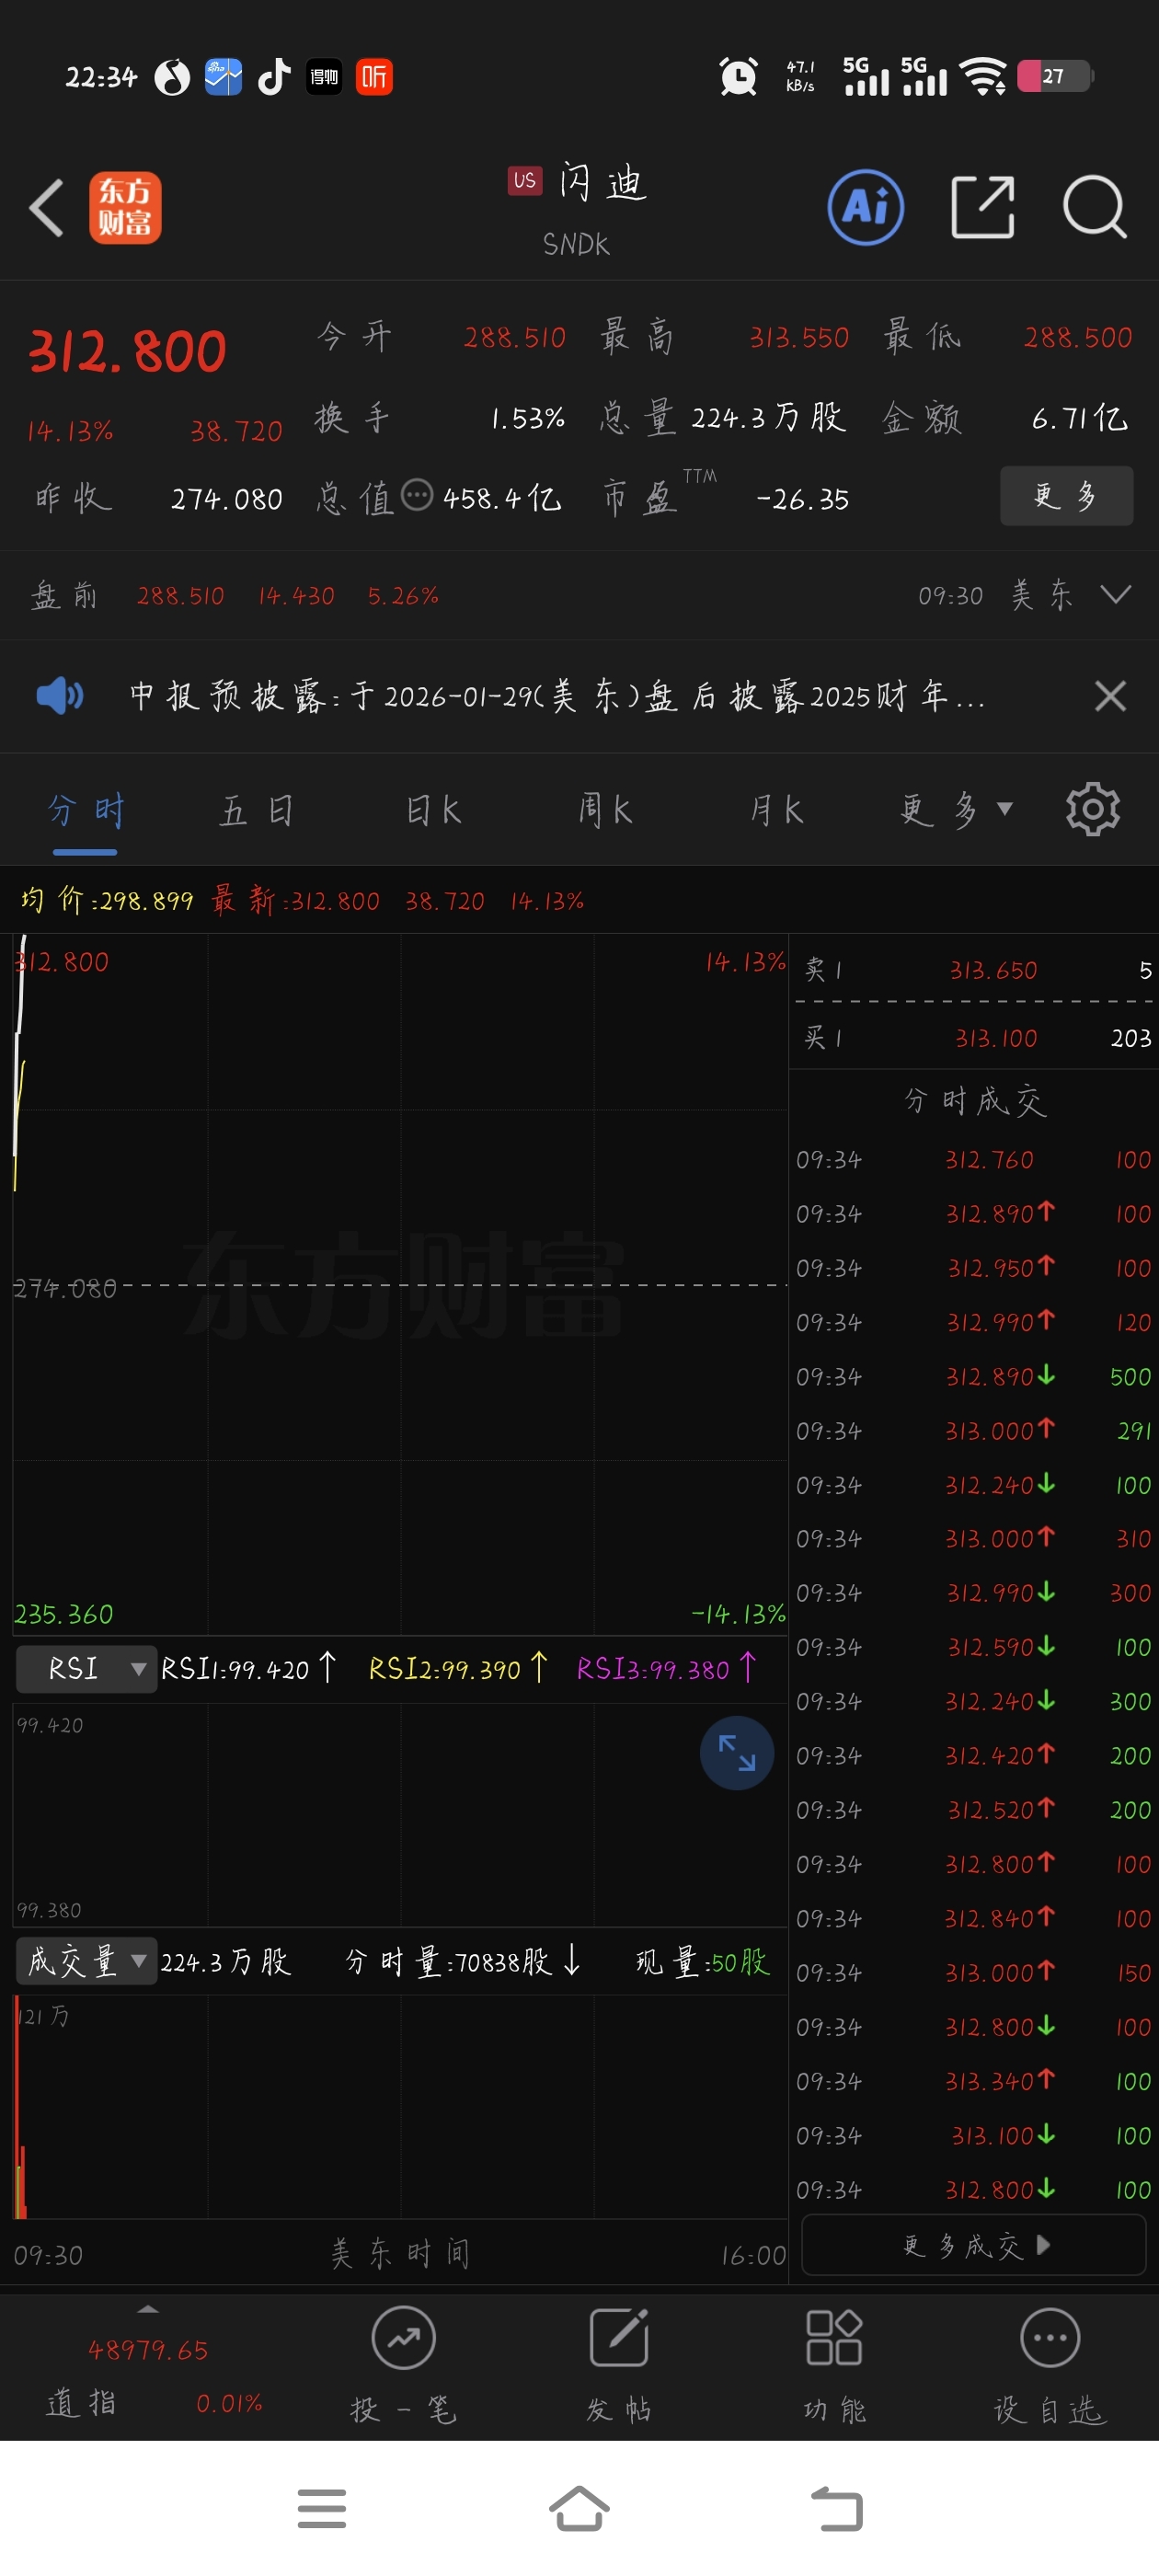This screenshot has height=2576, width=1159.
Task: Tap the 总值 info bubble icon
Action: (417, 494)
